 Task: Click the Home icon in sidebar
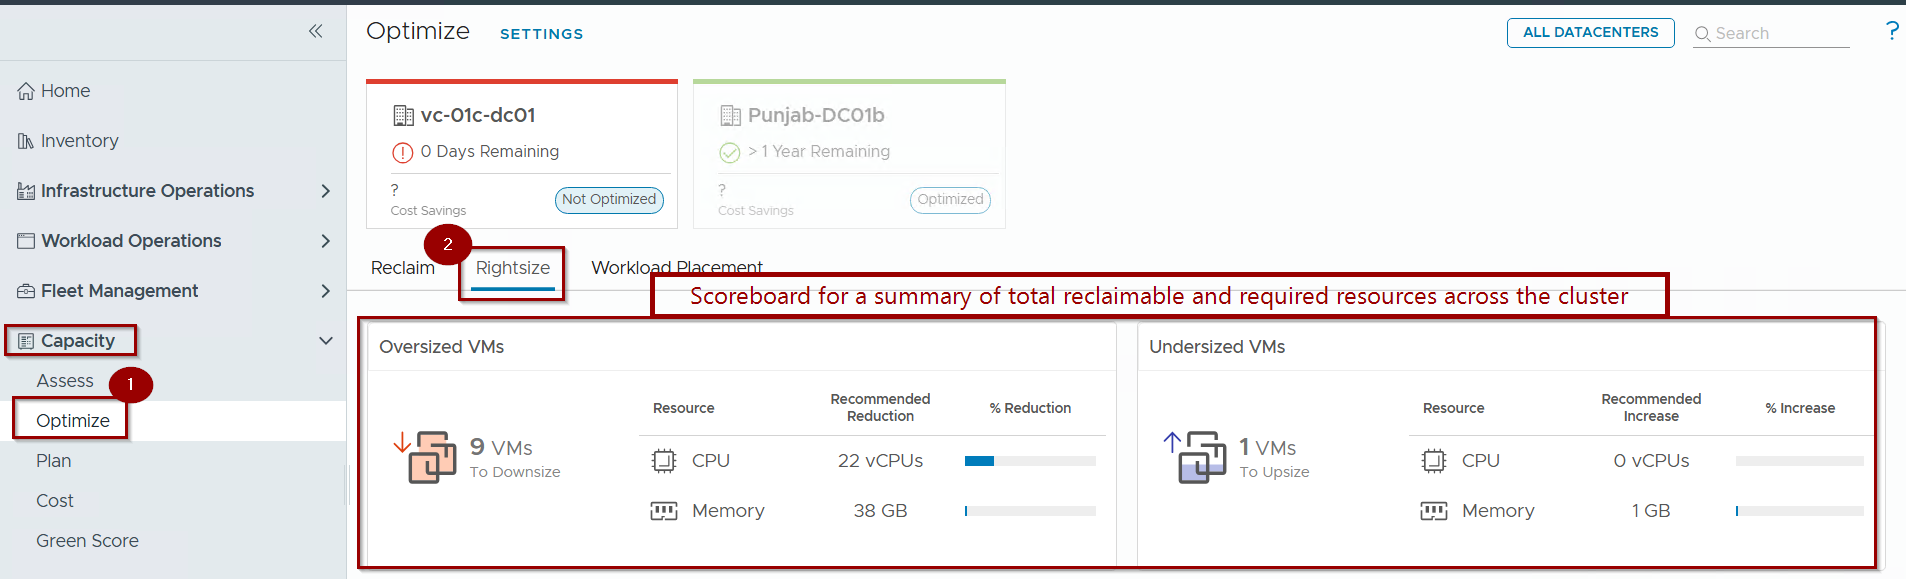pos(26,91)
